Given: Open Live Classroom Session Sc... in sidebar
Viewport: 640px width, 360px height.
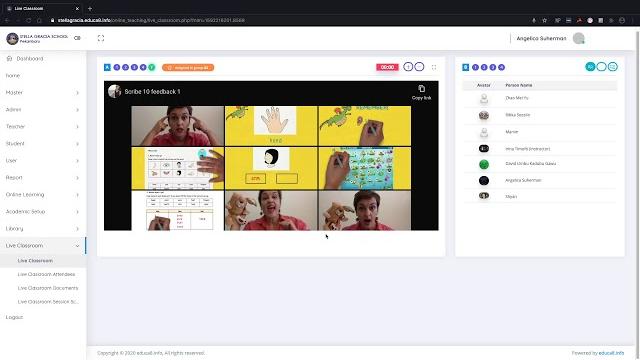Looking at the screenshot, I should (48, 302).
